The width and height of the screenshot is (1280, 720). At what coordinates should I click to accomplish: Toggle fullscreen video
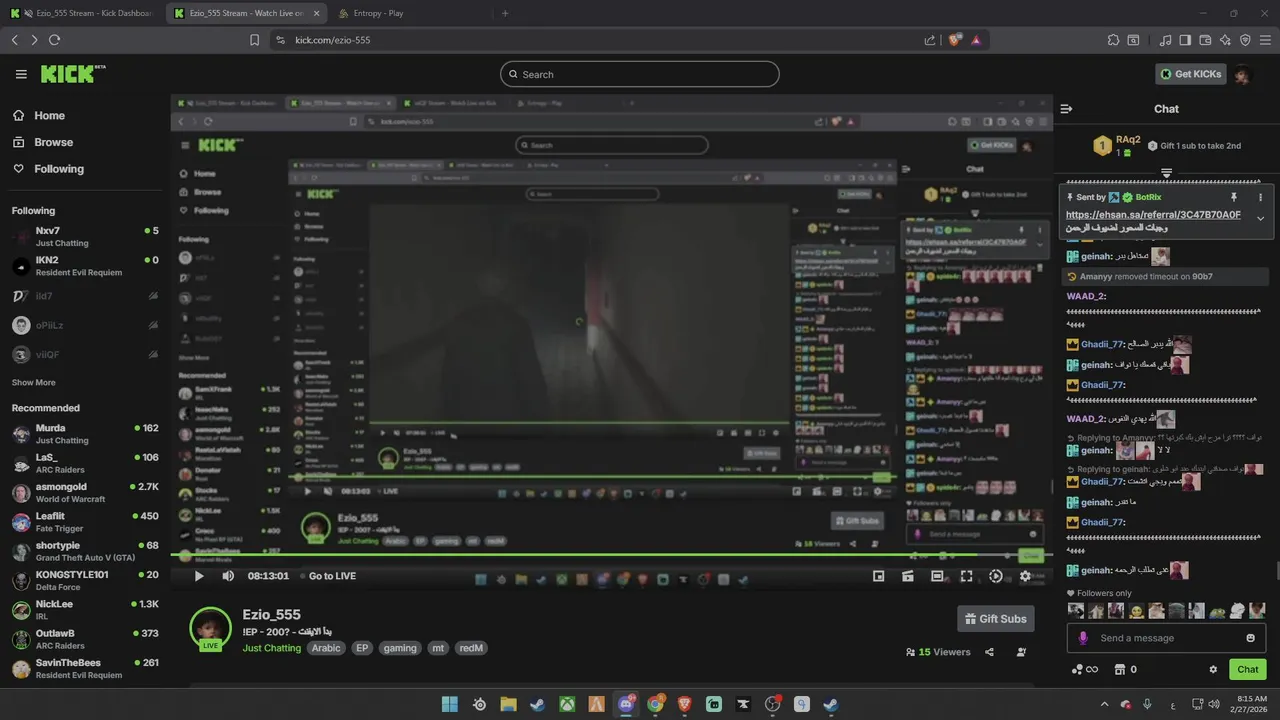(x=966, y=576)
